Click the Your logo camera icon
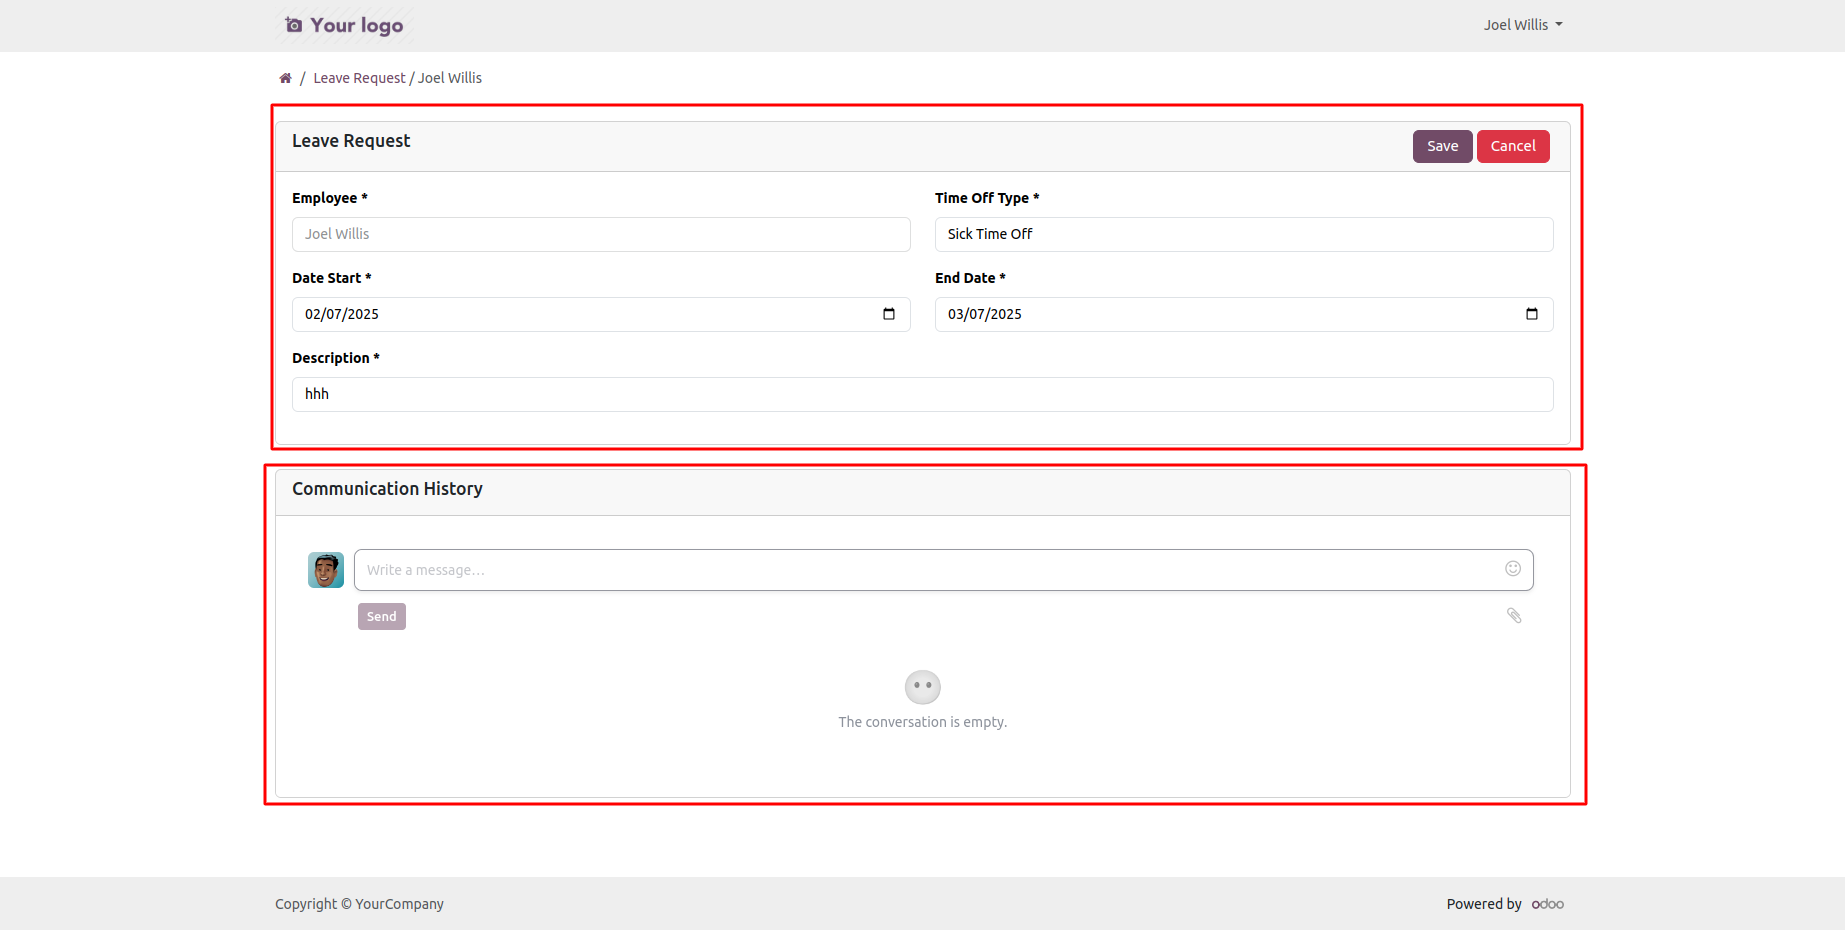Screen dimensions: 1845x930 (x=293, y=25)
